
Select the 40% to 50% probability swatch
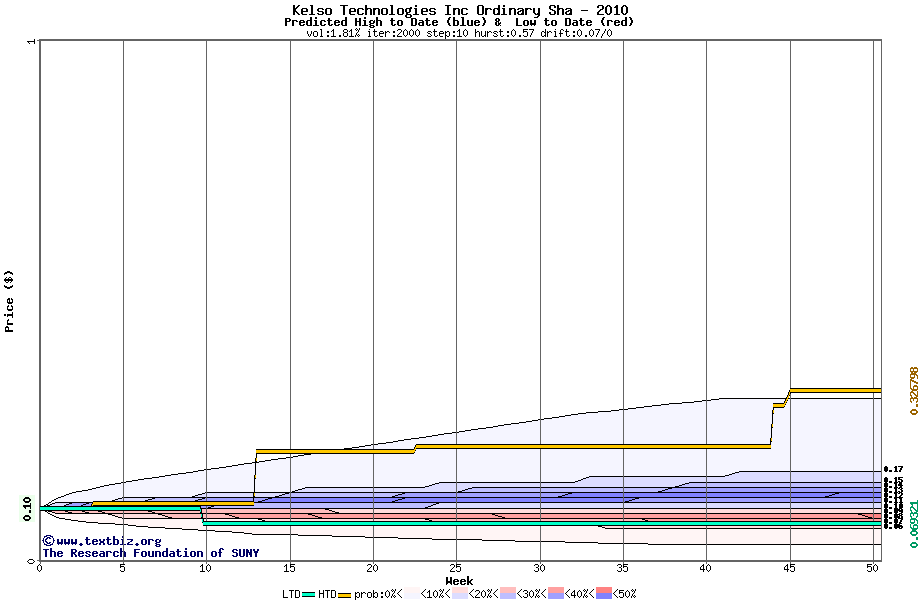tap(604, 594)
